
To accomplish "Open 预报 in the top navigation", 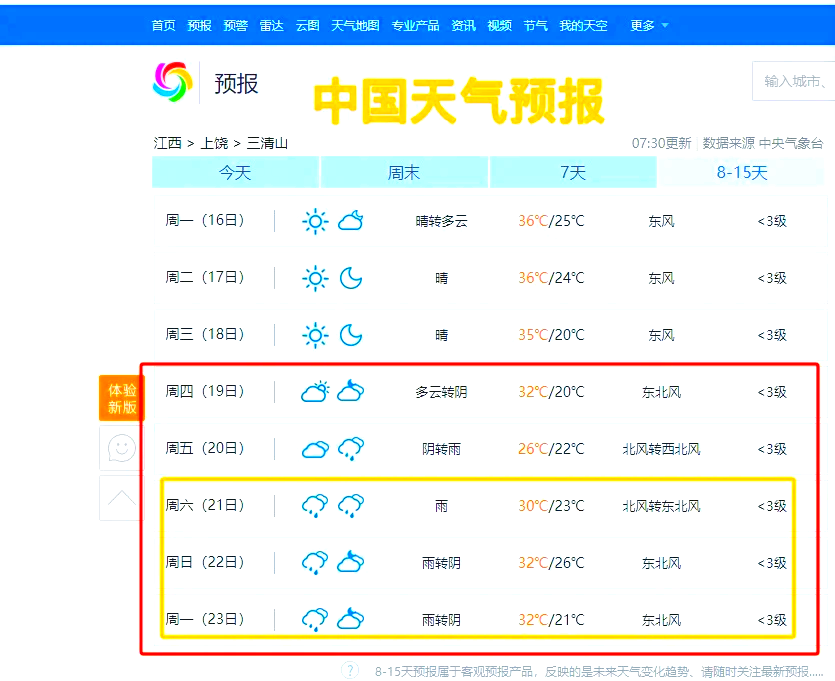I will click(x=200, y=26).
